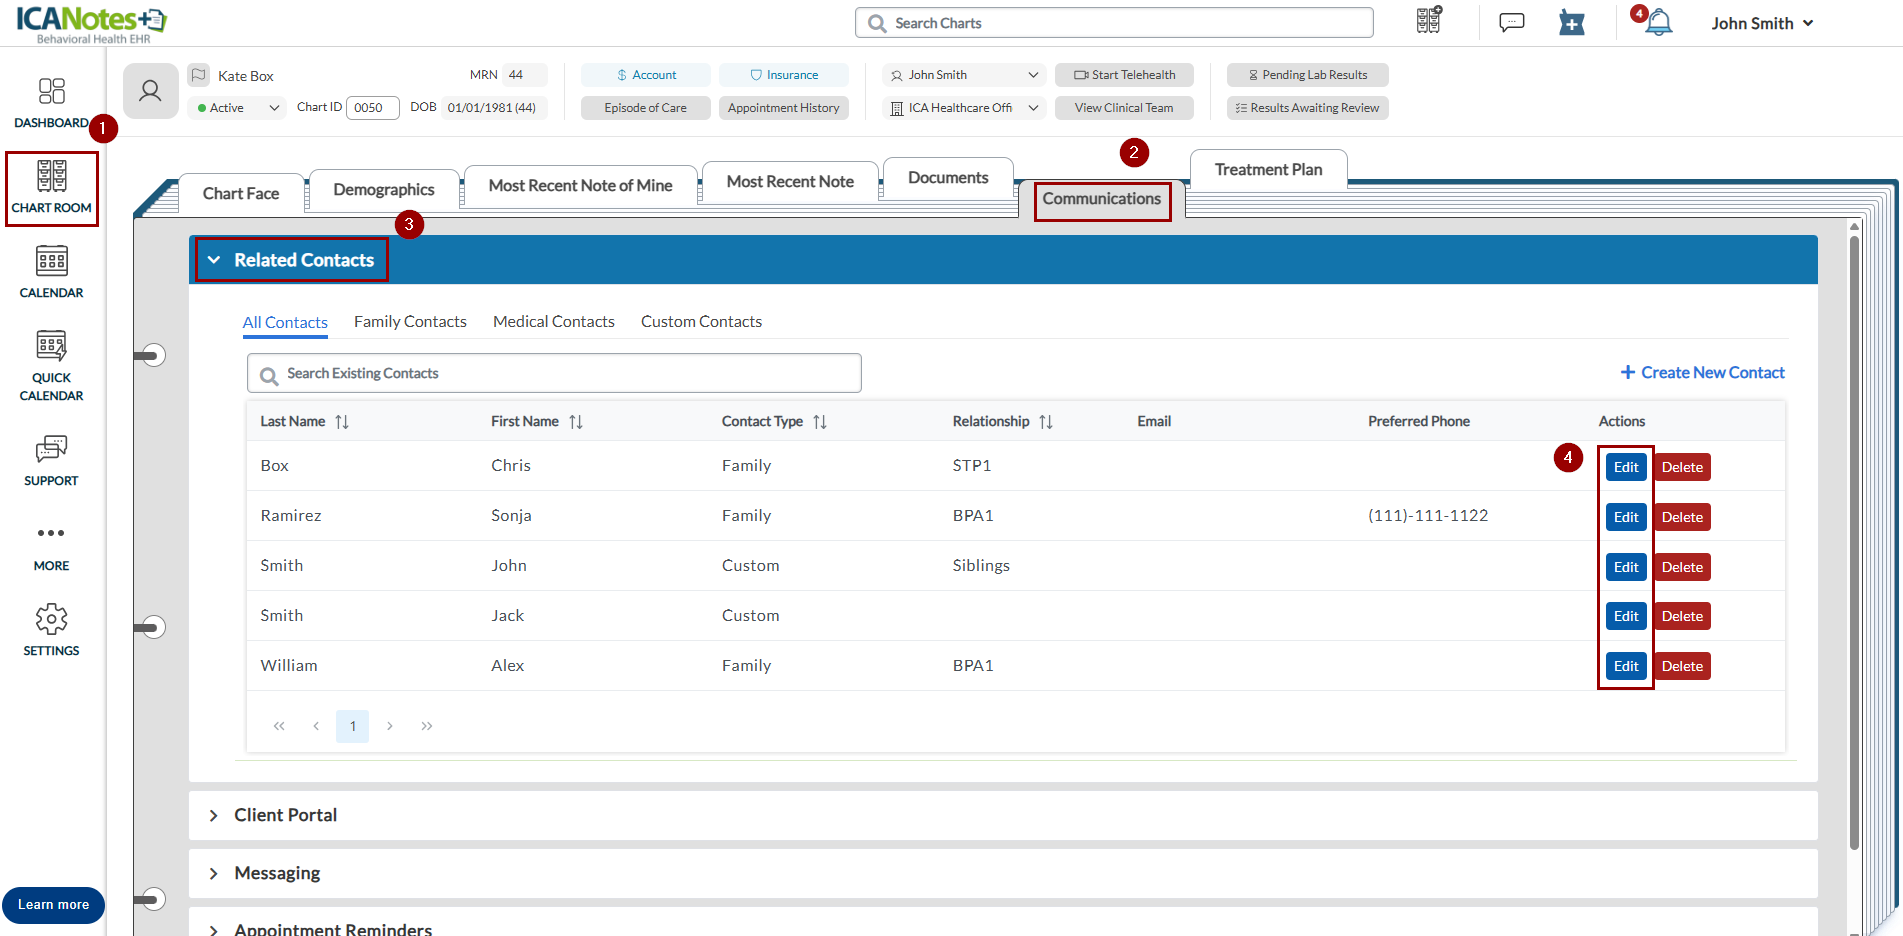Expand the Client Portal section

[x=1003, y=816]
